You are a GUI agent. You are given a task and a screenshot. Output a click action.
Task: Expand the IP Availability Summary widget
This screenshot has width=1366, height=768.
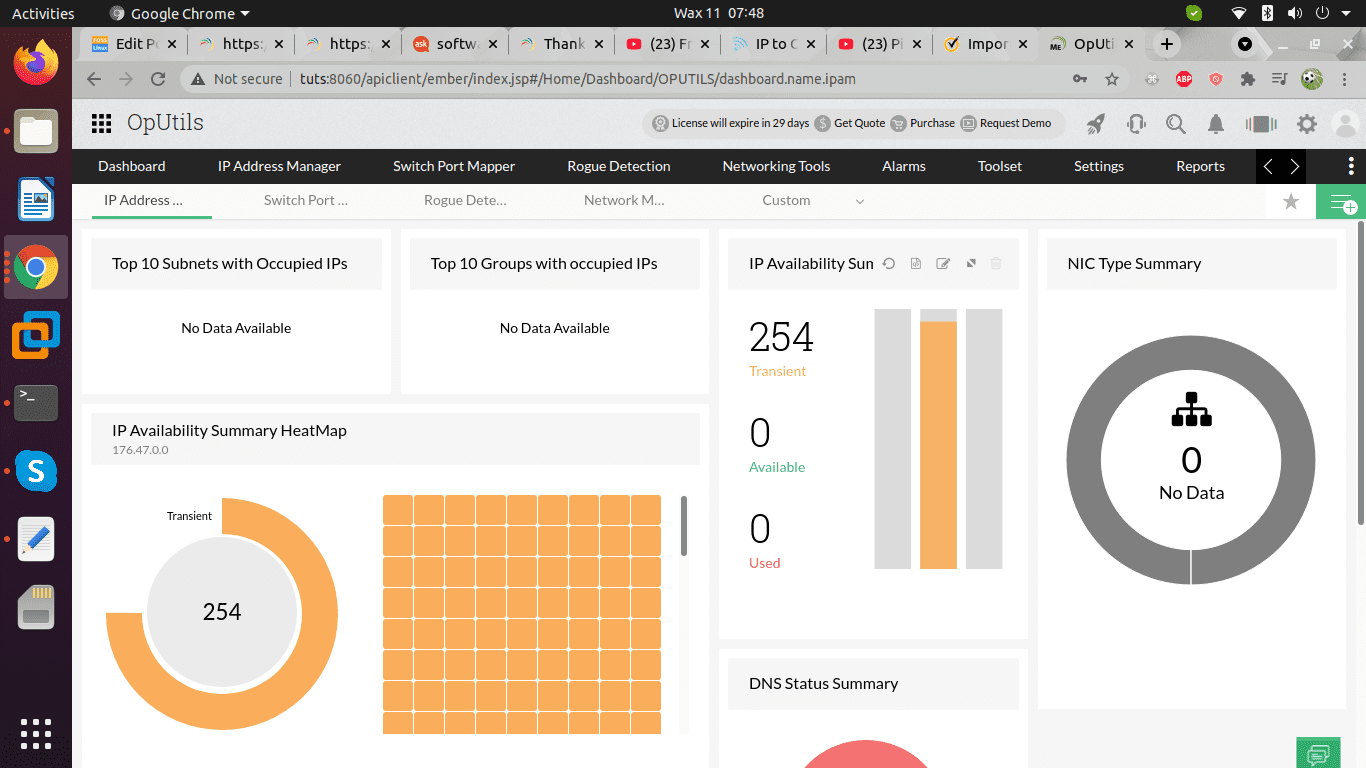969,264
